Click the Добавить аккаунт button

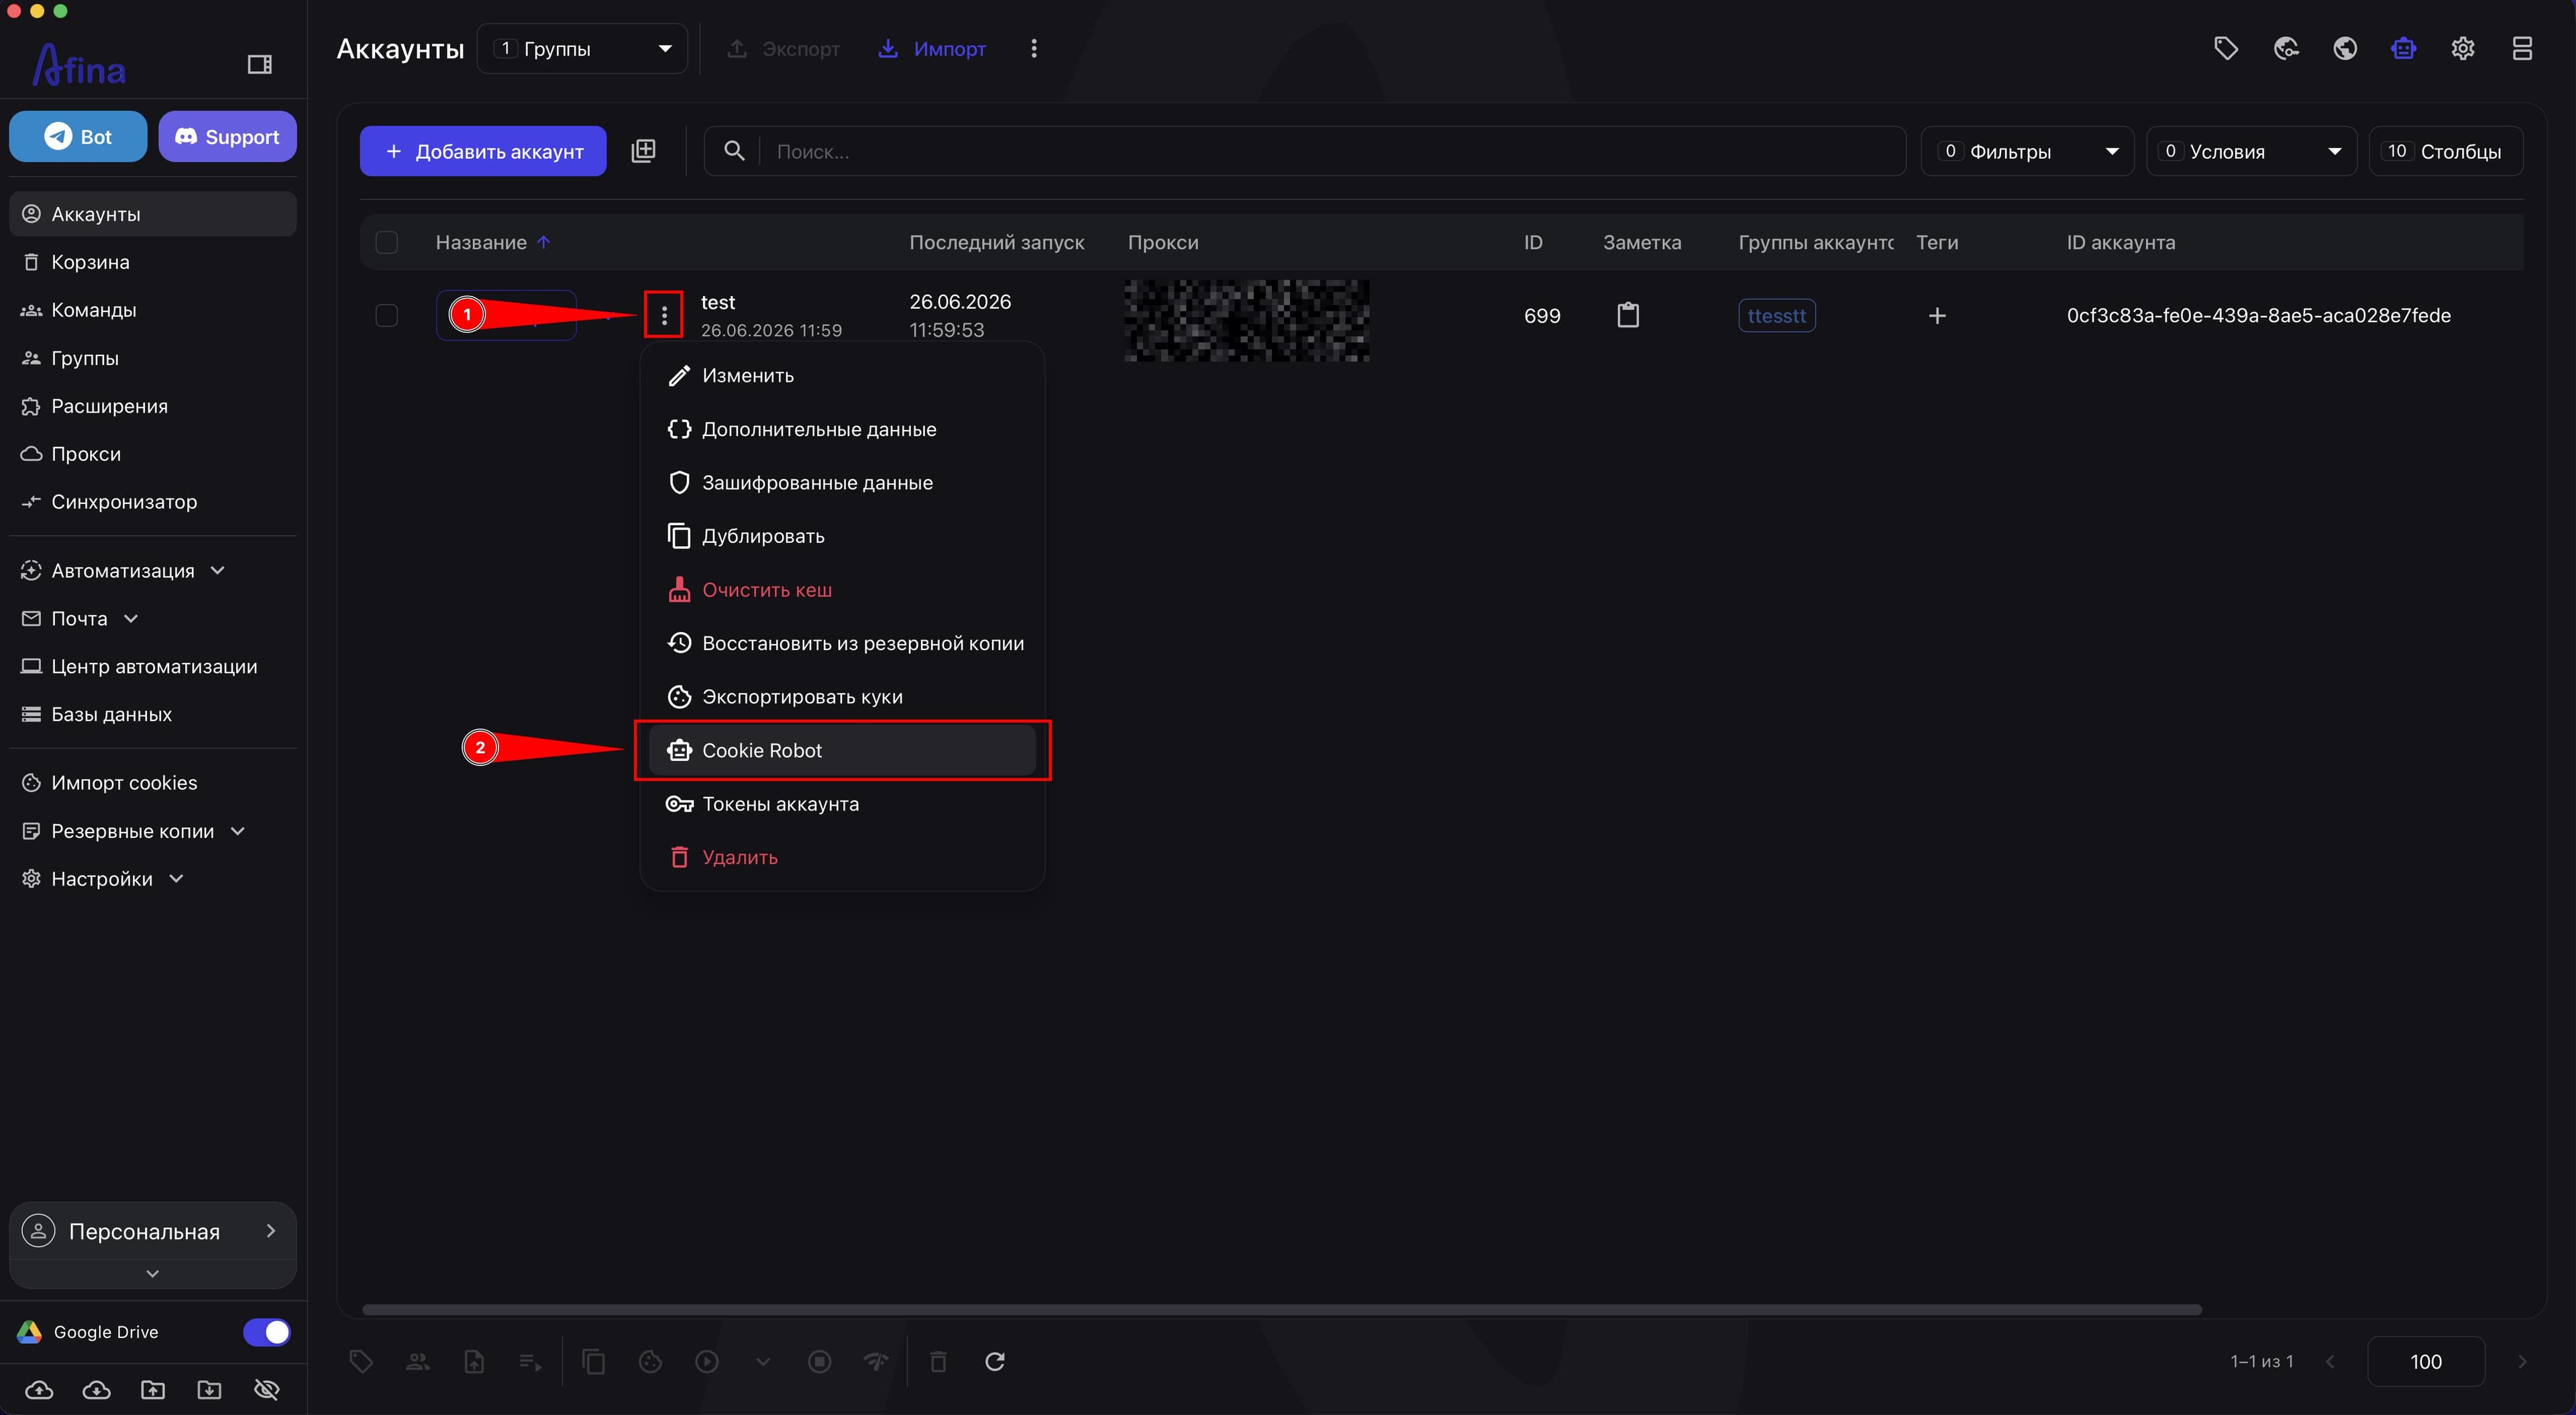click(x=483, y=151)
